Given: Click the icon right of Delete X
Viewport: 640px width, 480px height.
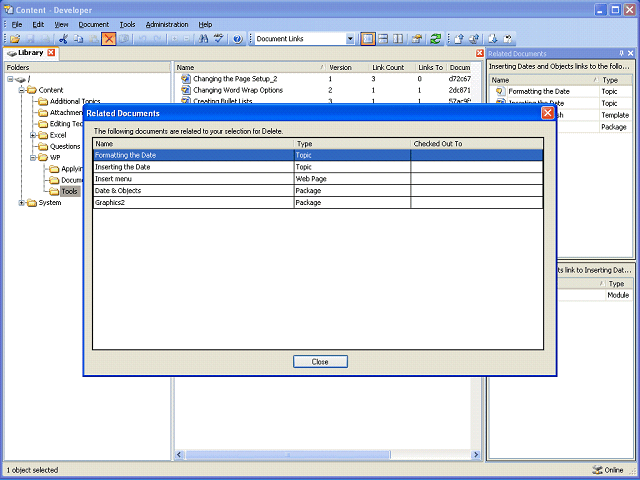Looking at the screenshot, I should point(124,39).
